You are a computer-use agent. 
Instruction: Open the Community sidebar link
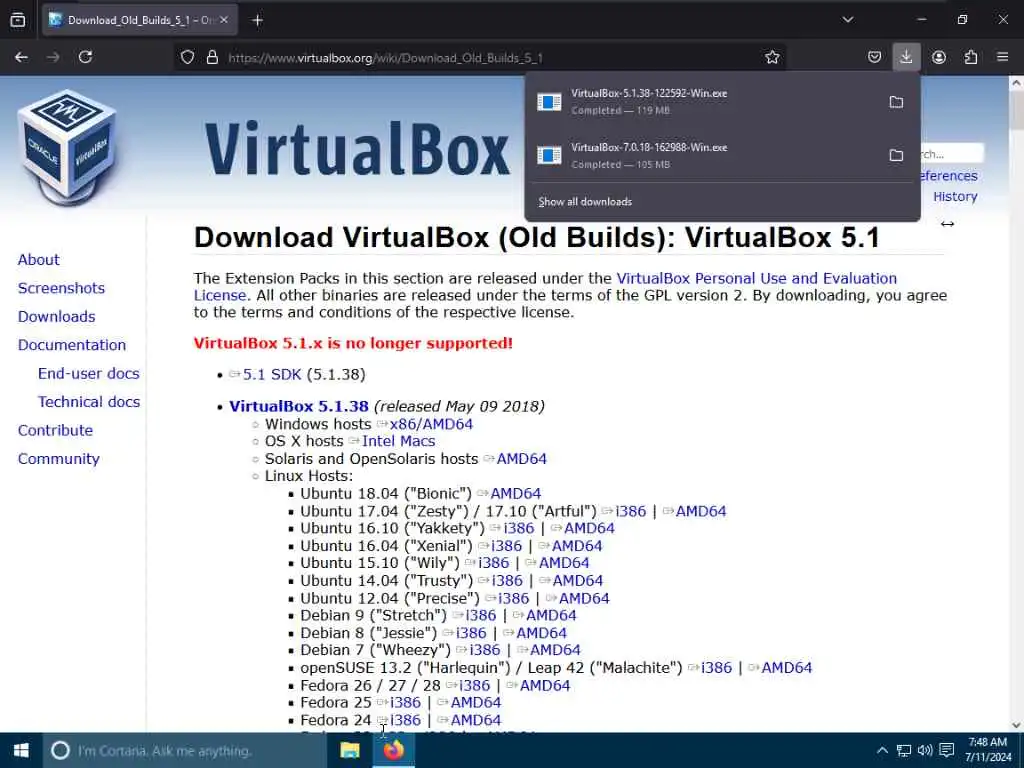(x=59, y=459)
